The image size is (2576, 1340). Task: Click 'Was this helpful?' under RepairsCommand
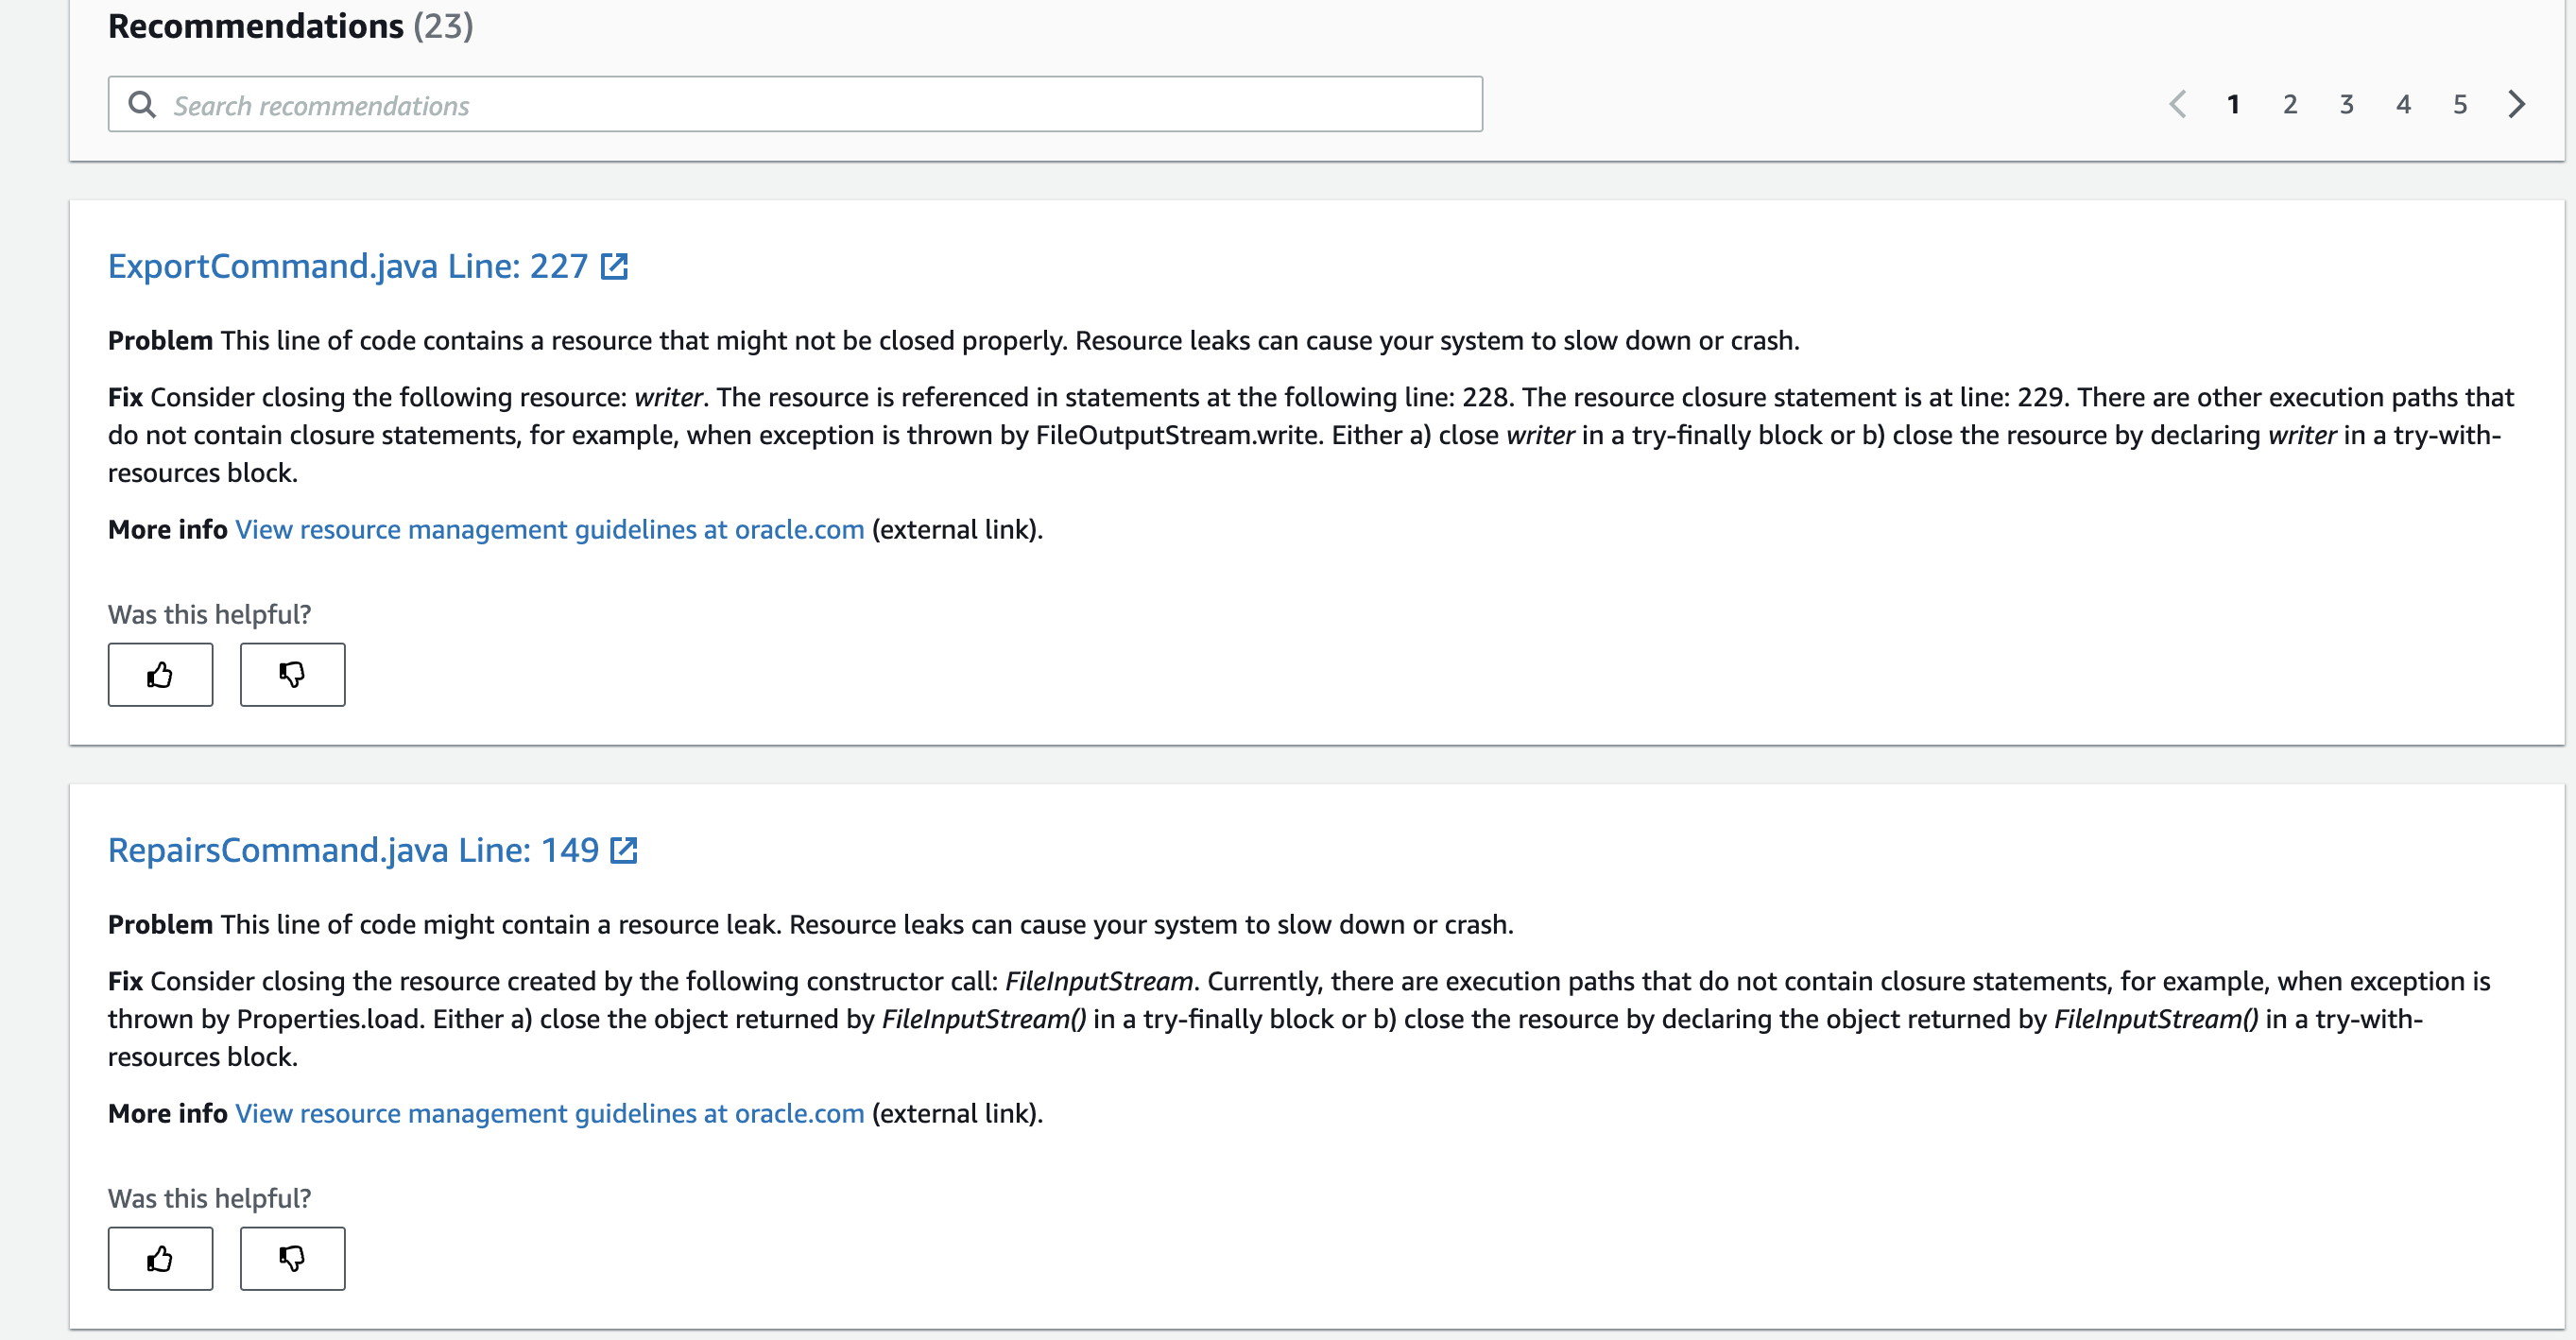coord(210,1198)
